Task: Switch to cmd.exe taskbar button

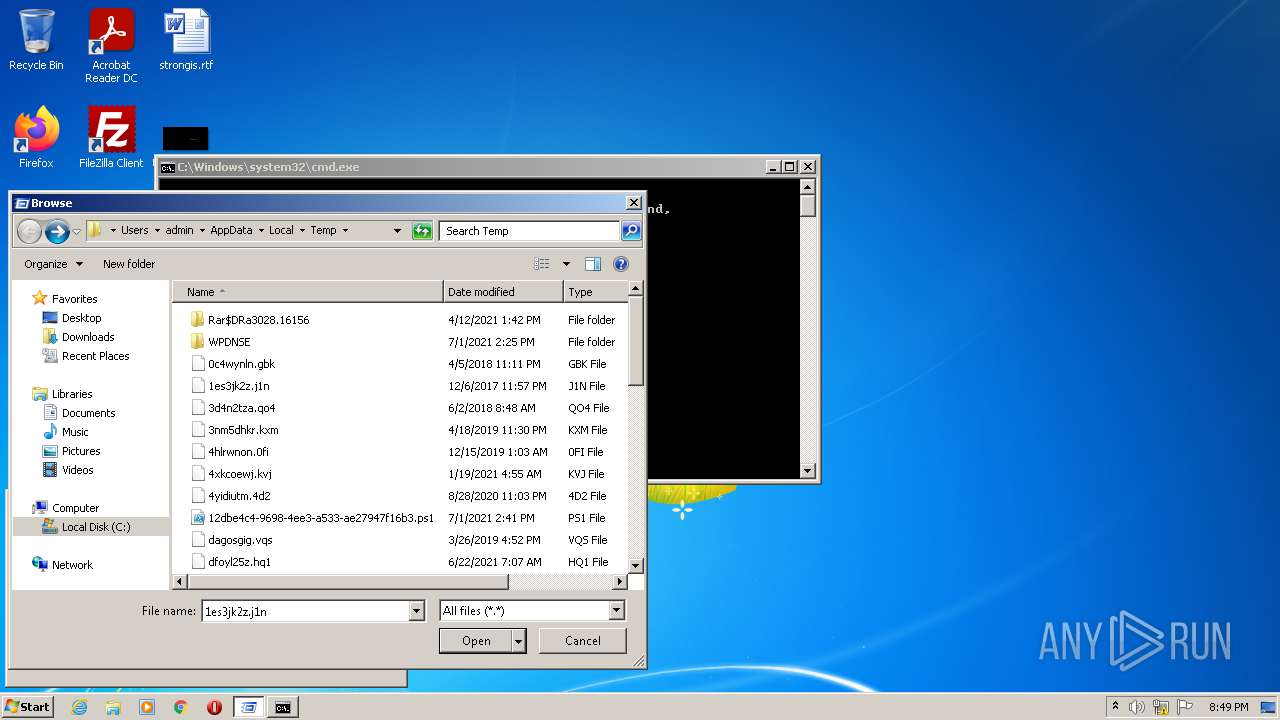Action: (283, 707)
